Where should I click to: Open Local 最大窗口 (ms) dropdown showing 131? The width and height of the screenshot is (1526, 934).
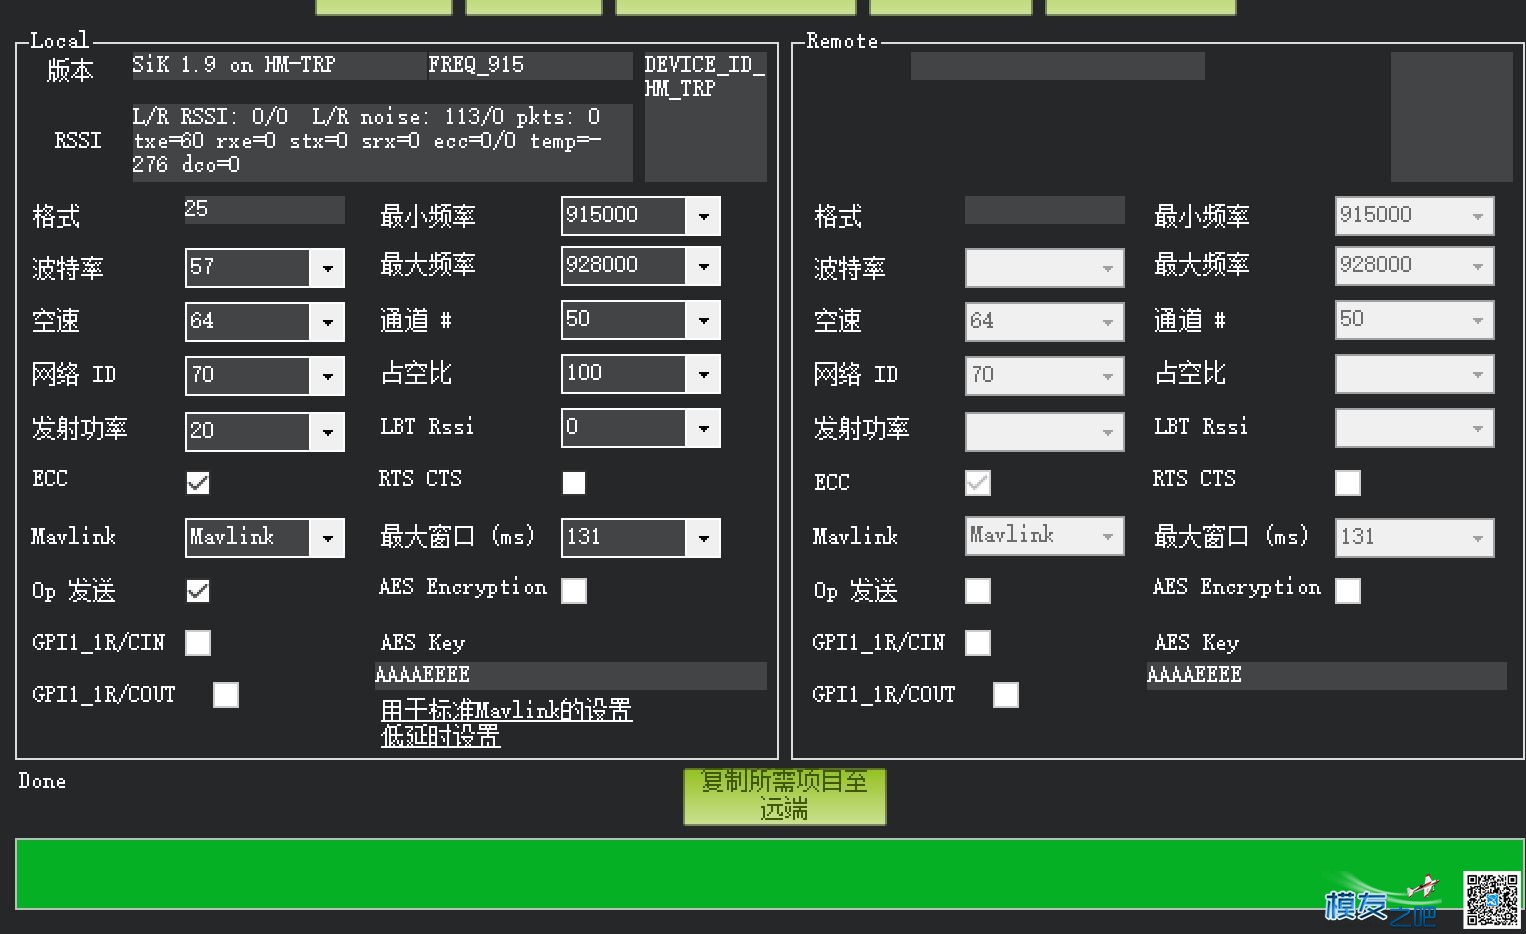pyautogui.click(x=641, y=538)
